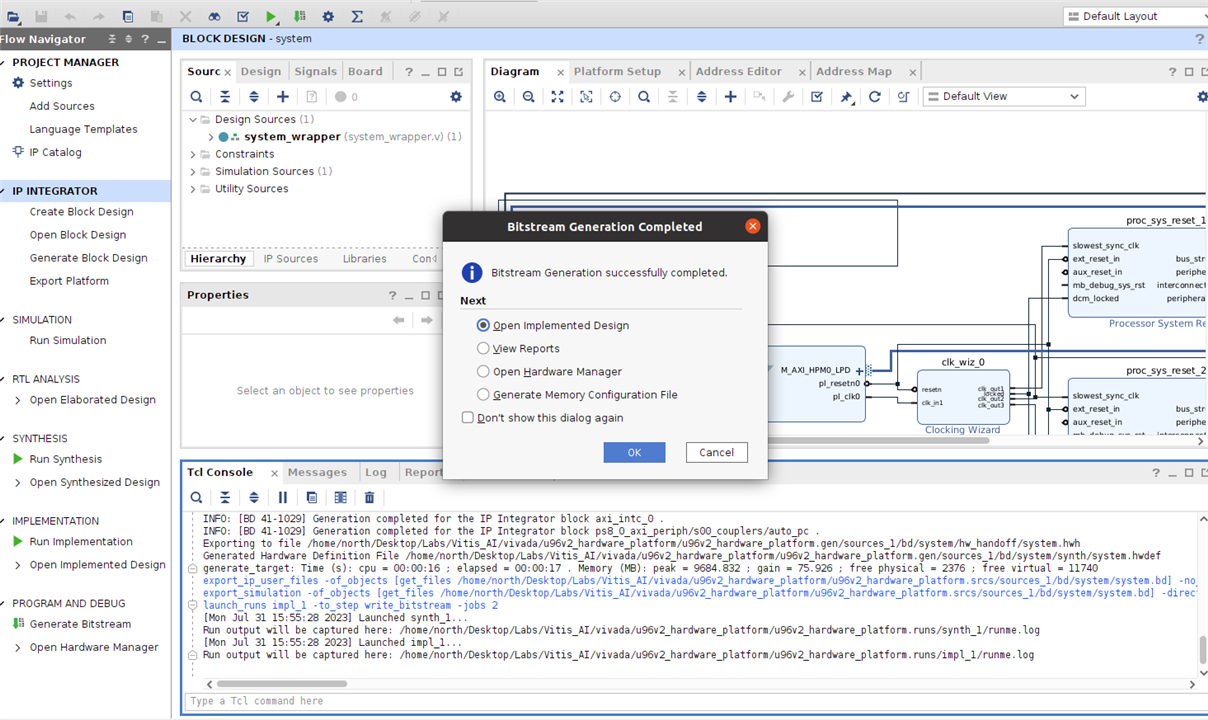Add IP with Diagram plus icon
This screenshot has height=720, width=1208.
pos(731,97)
